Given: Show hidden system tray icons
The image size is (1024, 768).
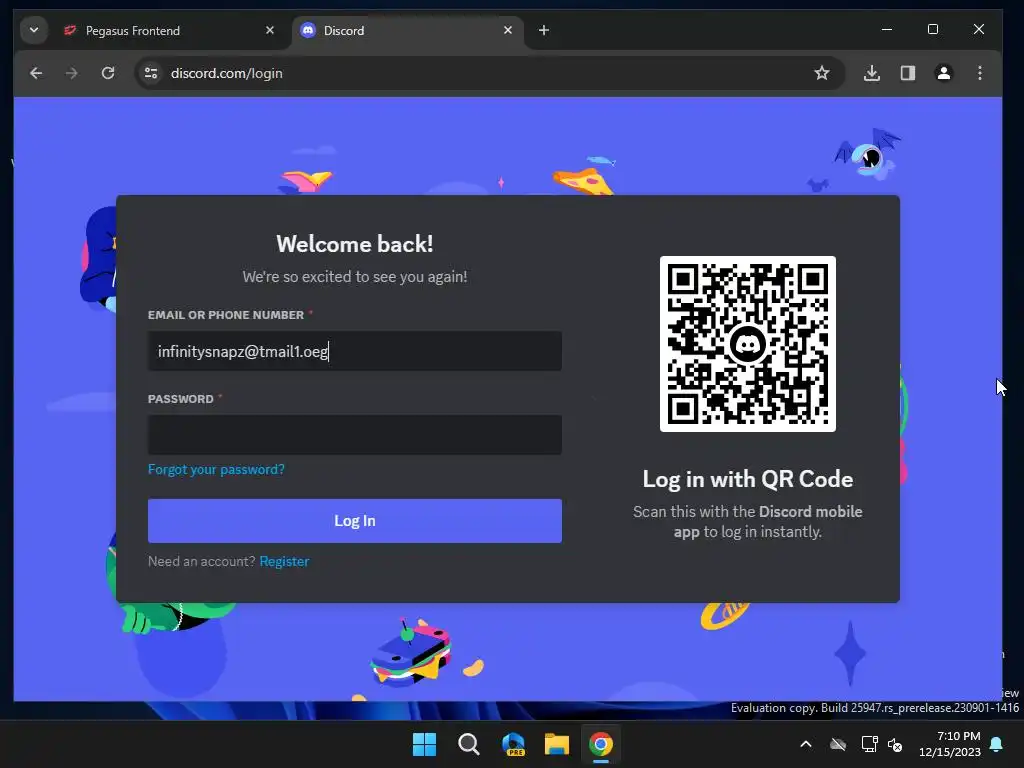Looking at the screenshot, I should [806, 744].
